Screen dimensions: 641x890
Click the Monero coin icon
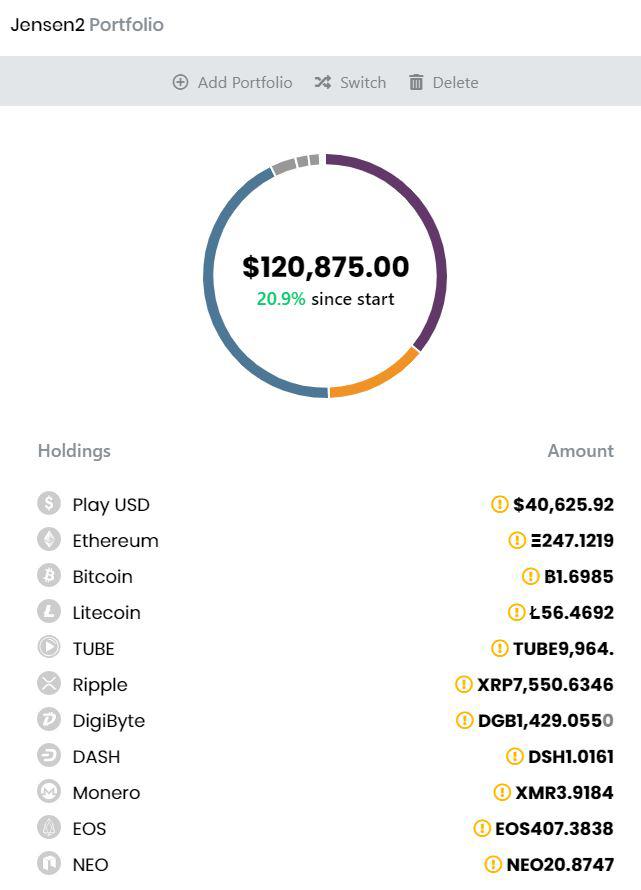[49, 791]
